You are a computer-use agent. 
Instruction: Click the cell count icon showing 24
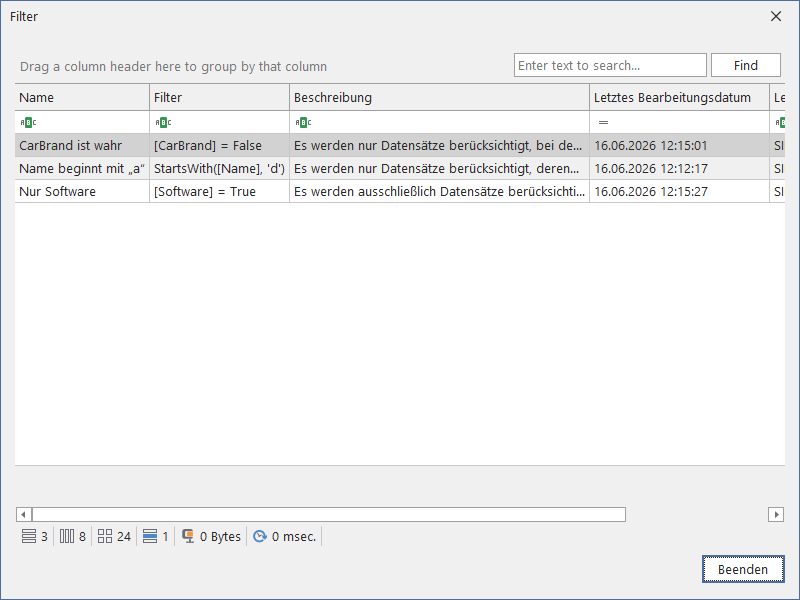(105, 536)
